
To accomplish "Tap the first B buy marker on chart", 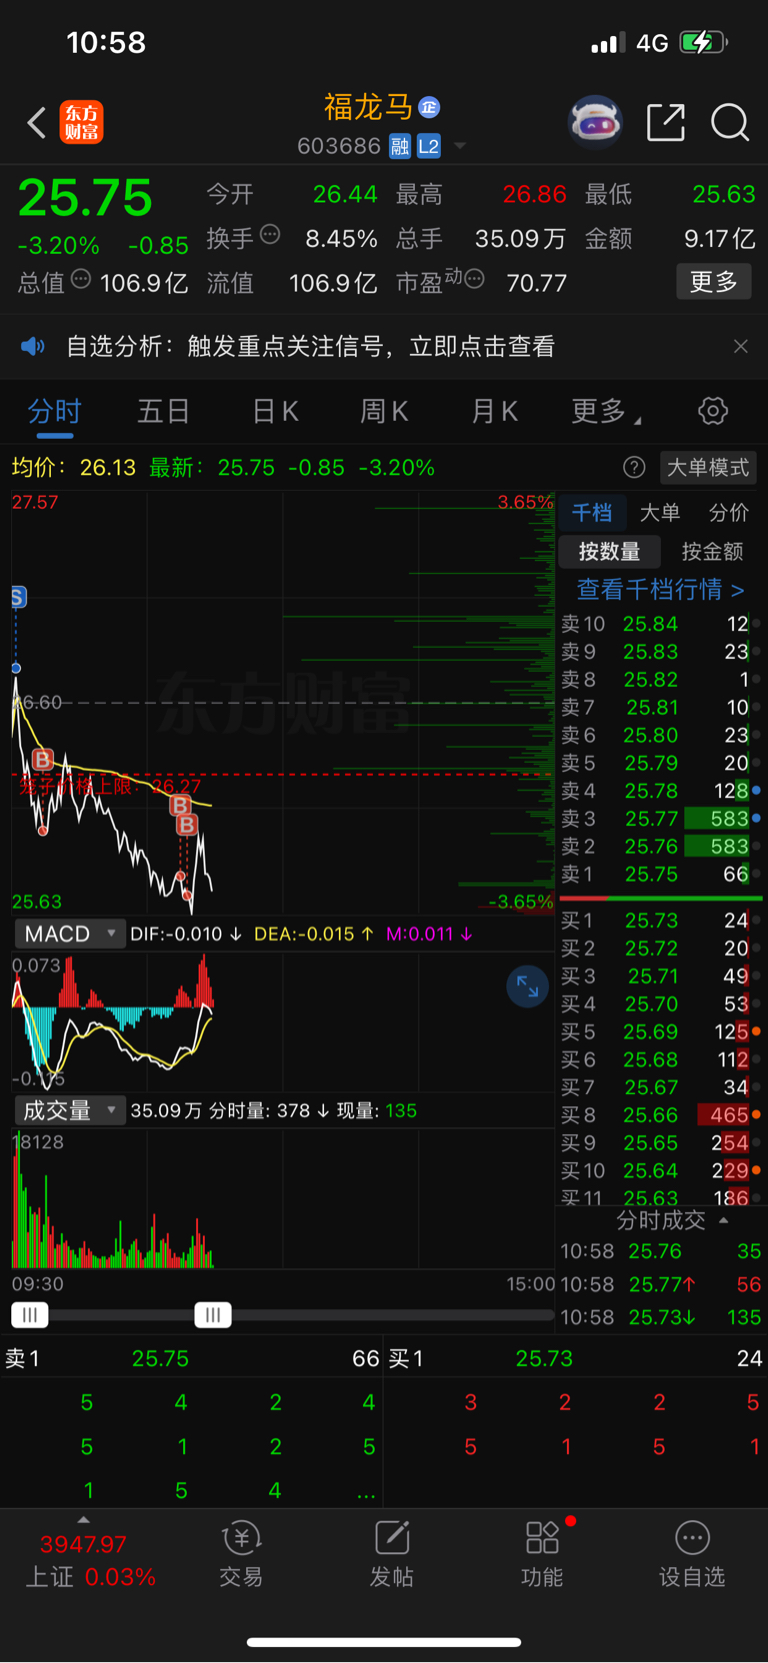I will tap(43, 759).
